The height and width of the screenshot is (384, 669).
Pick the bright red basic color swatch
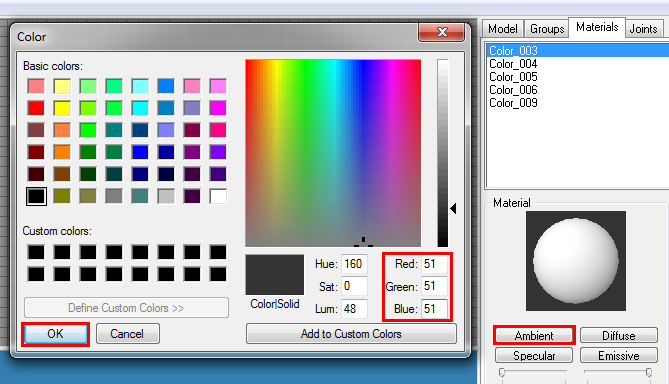(x=36, y=108)
